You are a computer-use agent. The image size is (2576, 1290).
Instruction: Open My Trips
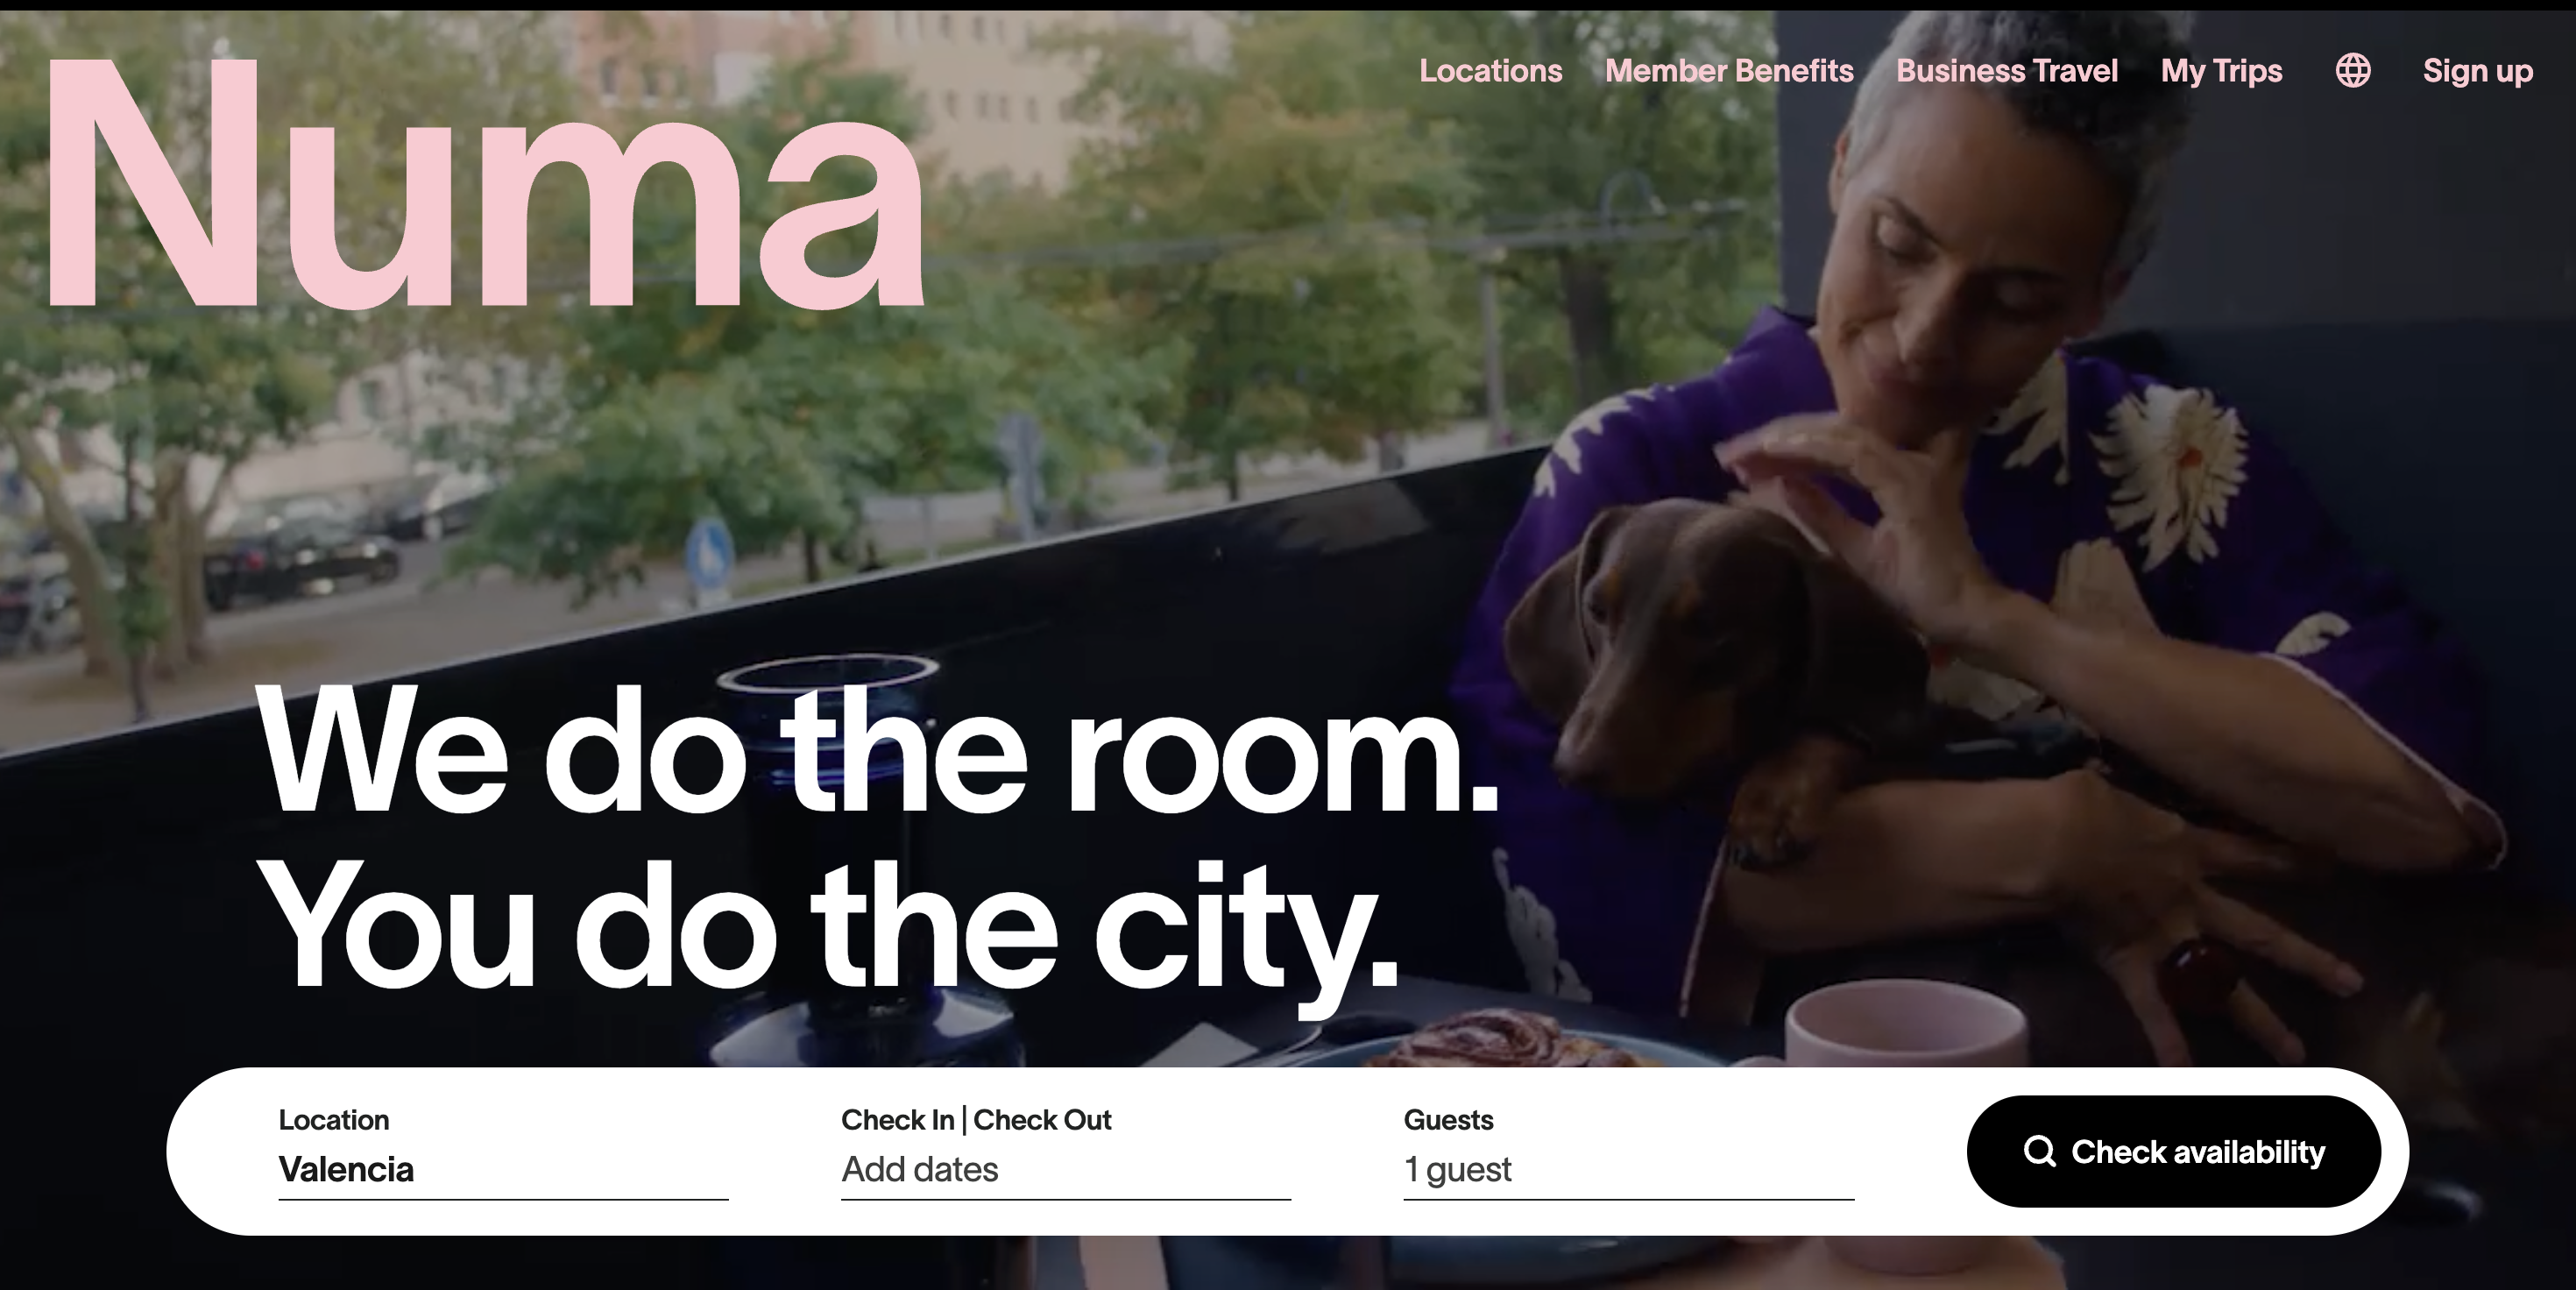(2221, 71)
